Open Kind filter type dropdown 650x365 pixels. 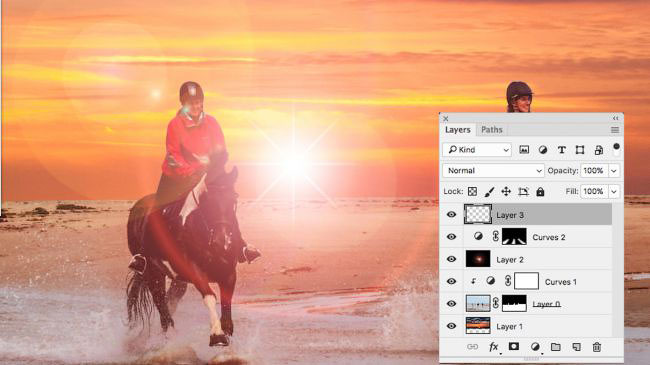[x=477, y=150]
